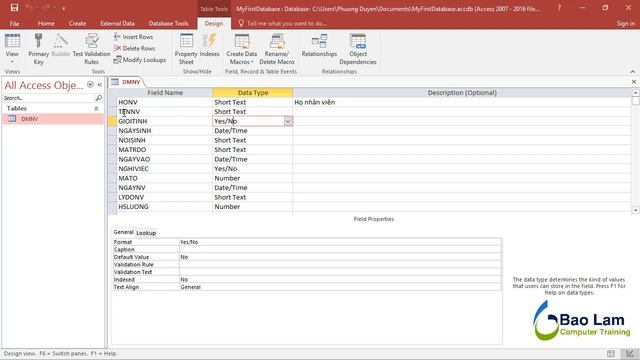Image resolution: width=640 pixels, height=360 pixels.
Task: Select the Lookup tab in Field Properties
Action: click(146, 233)
